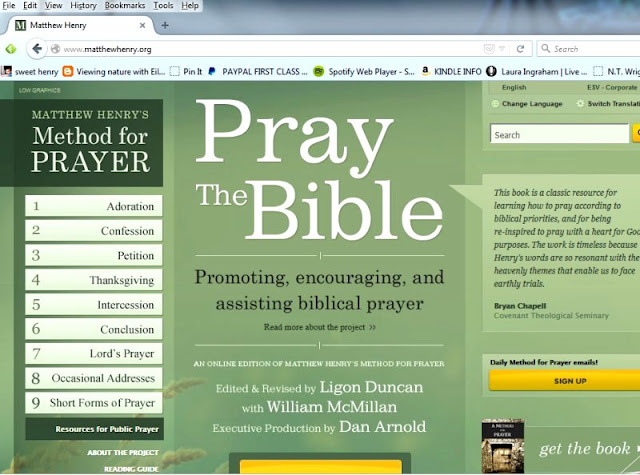Click Bryan Chapell quote attribution
640x475 pixels.
[520, 306]
